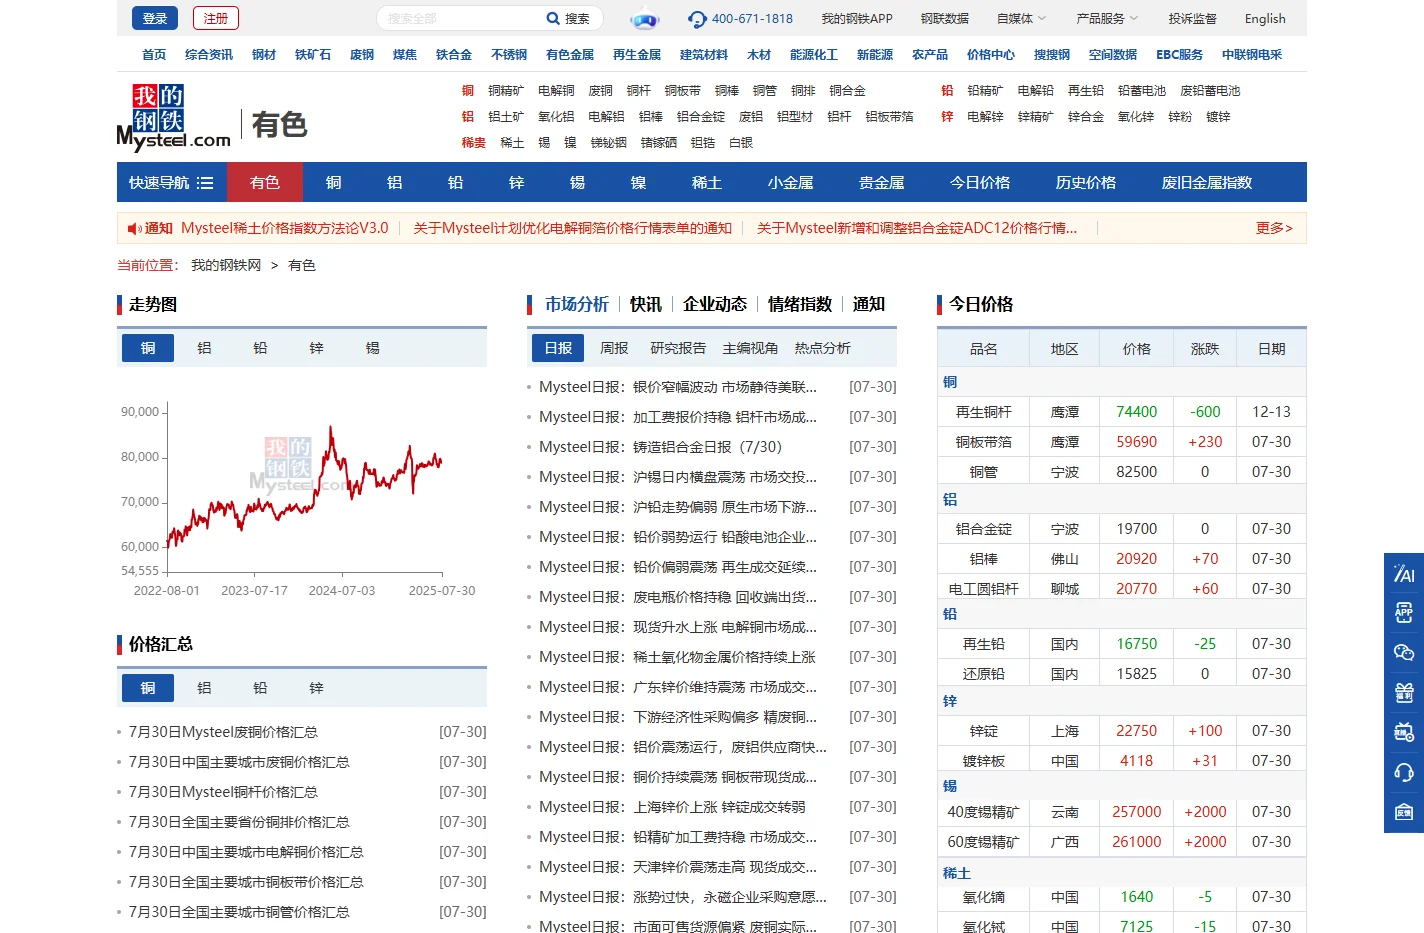
Task: Click 再生铜杆 in today's price table
Action: click(x=983, y=412)
